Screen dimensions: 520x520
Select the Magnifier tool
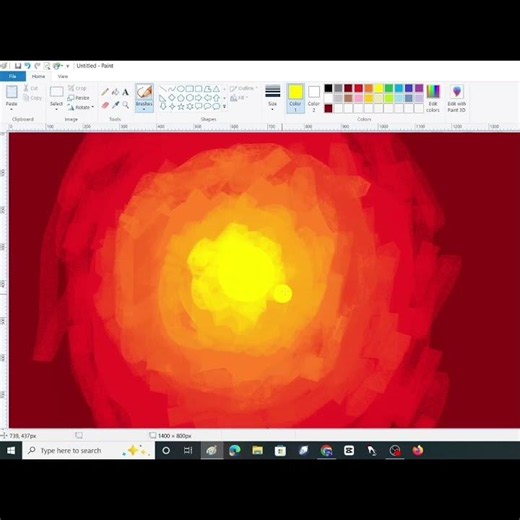click(125, 105)
